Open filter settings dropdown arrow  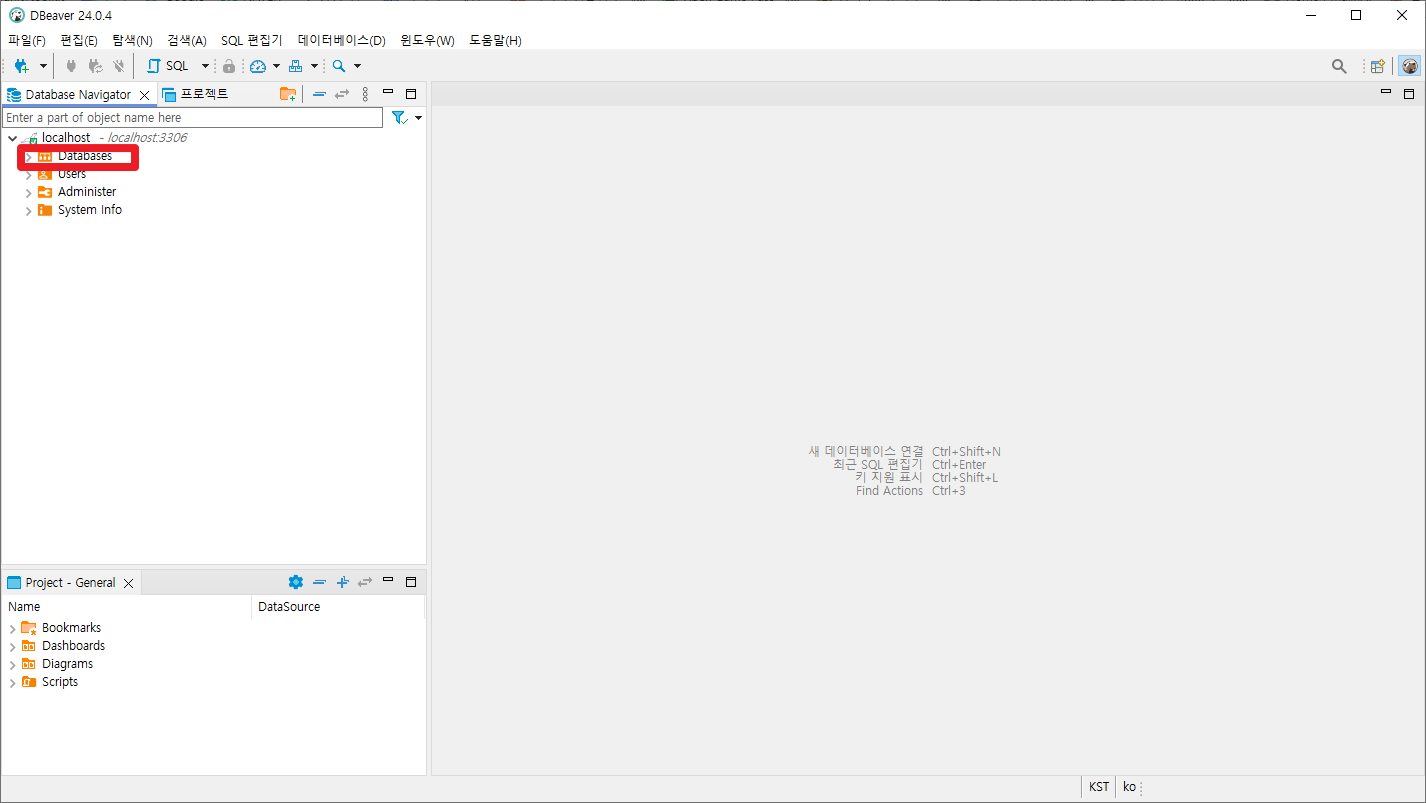pos(418,118)
